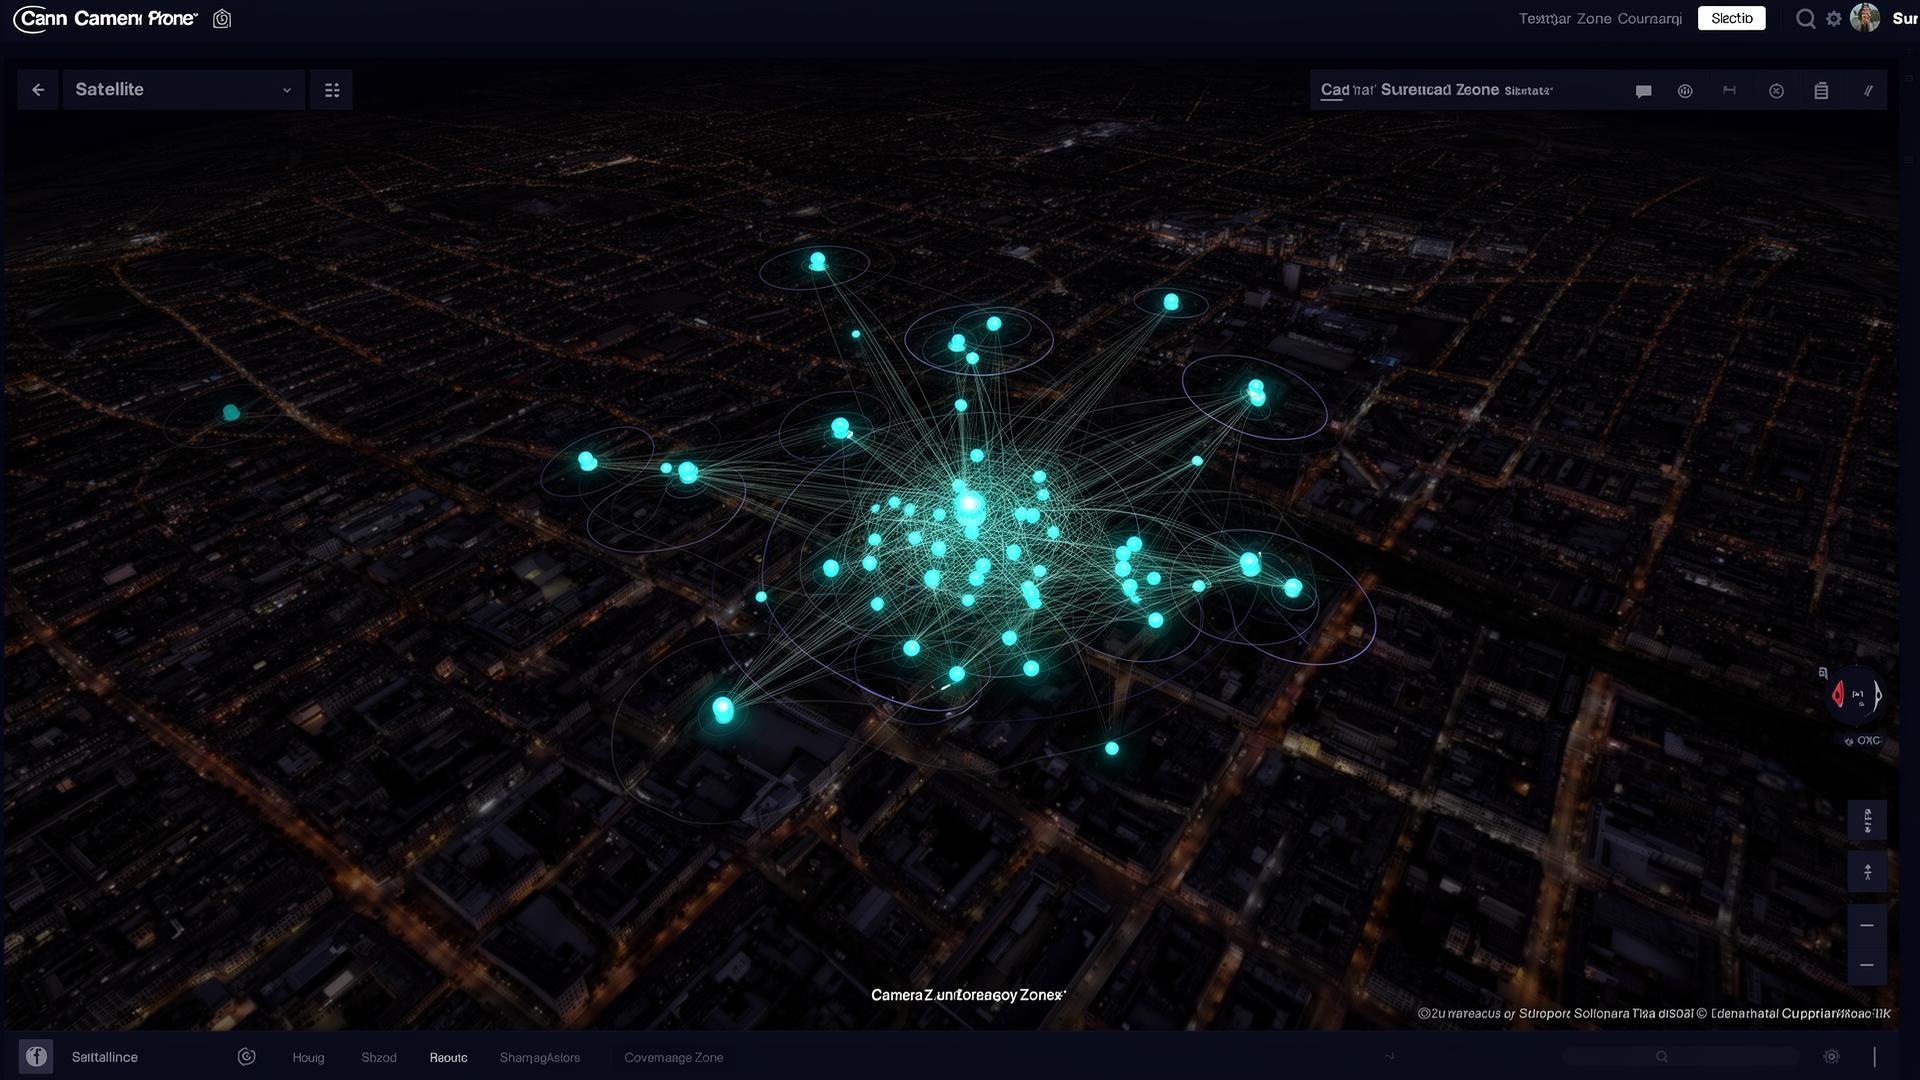1920x1080 pixels.
Task: Toggle the circled X control on the zone toolbar
Action: pyautogui.click(x=1777, y=90)
